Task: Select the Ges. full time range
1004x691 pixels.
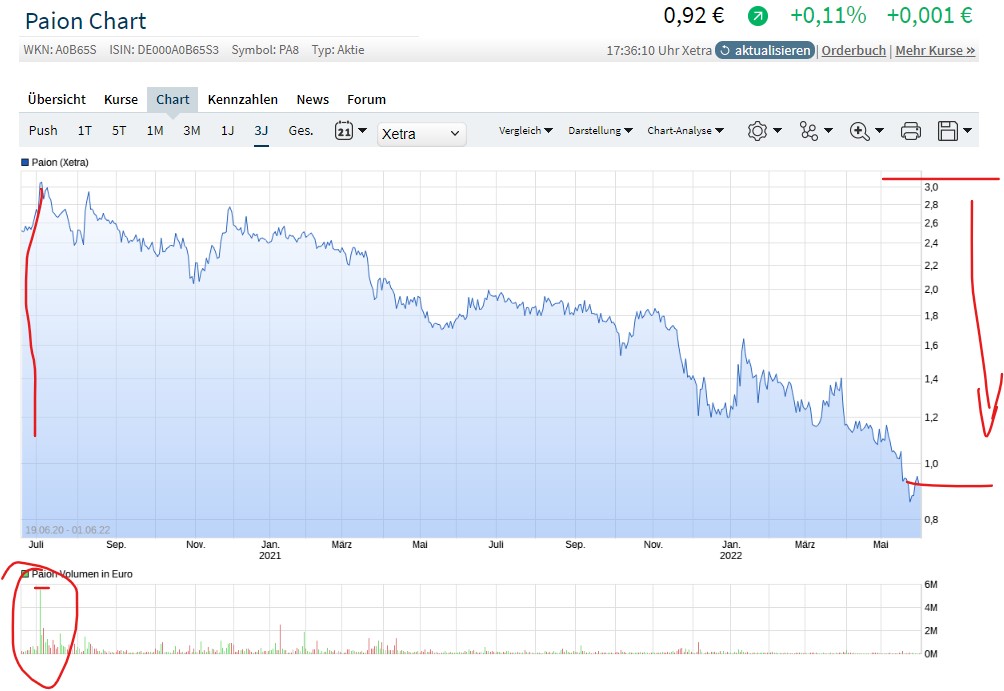Action: (301, 131)
